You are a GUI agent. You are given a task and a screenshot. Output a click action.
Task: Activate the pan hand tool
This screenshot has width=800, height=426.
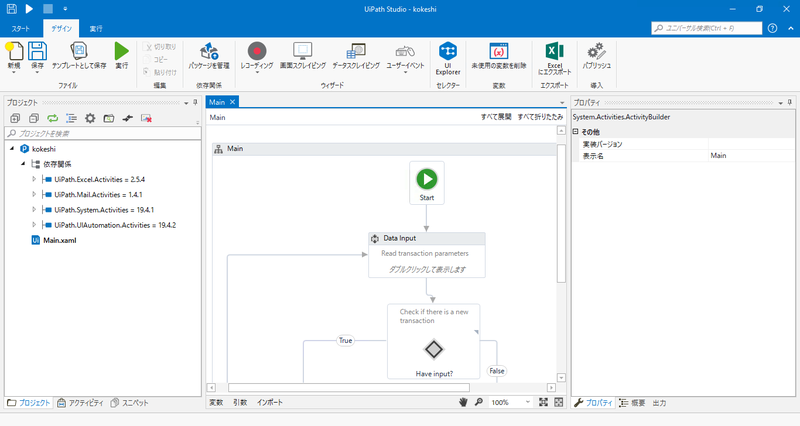(463, 402)
